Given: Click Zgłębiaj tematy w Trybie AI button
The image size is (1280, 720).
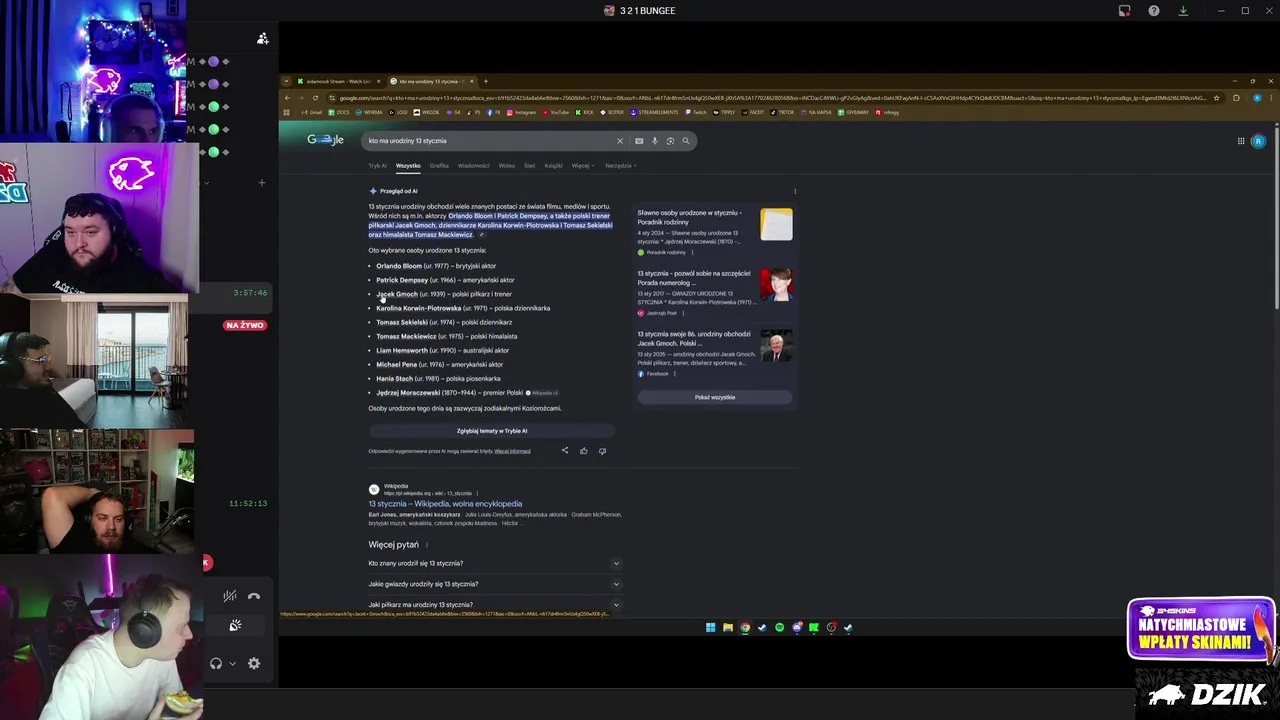Looking at the screenshot, I should point(492,431).
